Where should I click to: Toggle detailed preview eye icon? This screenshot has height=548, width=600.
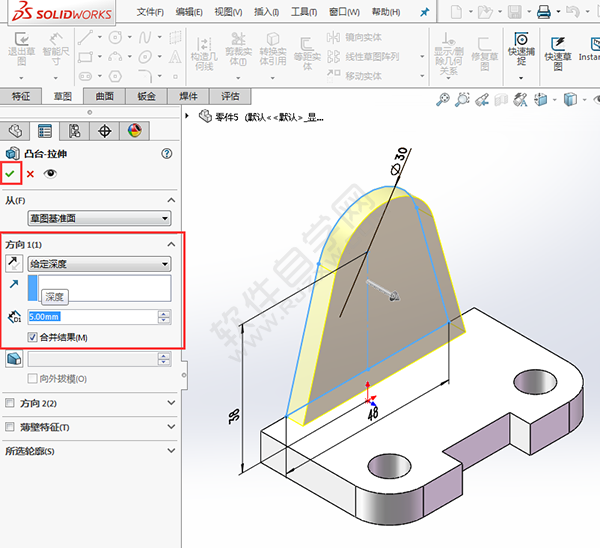click(x=50, y=174)
